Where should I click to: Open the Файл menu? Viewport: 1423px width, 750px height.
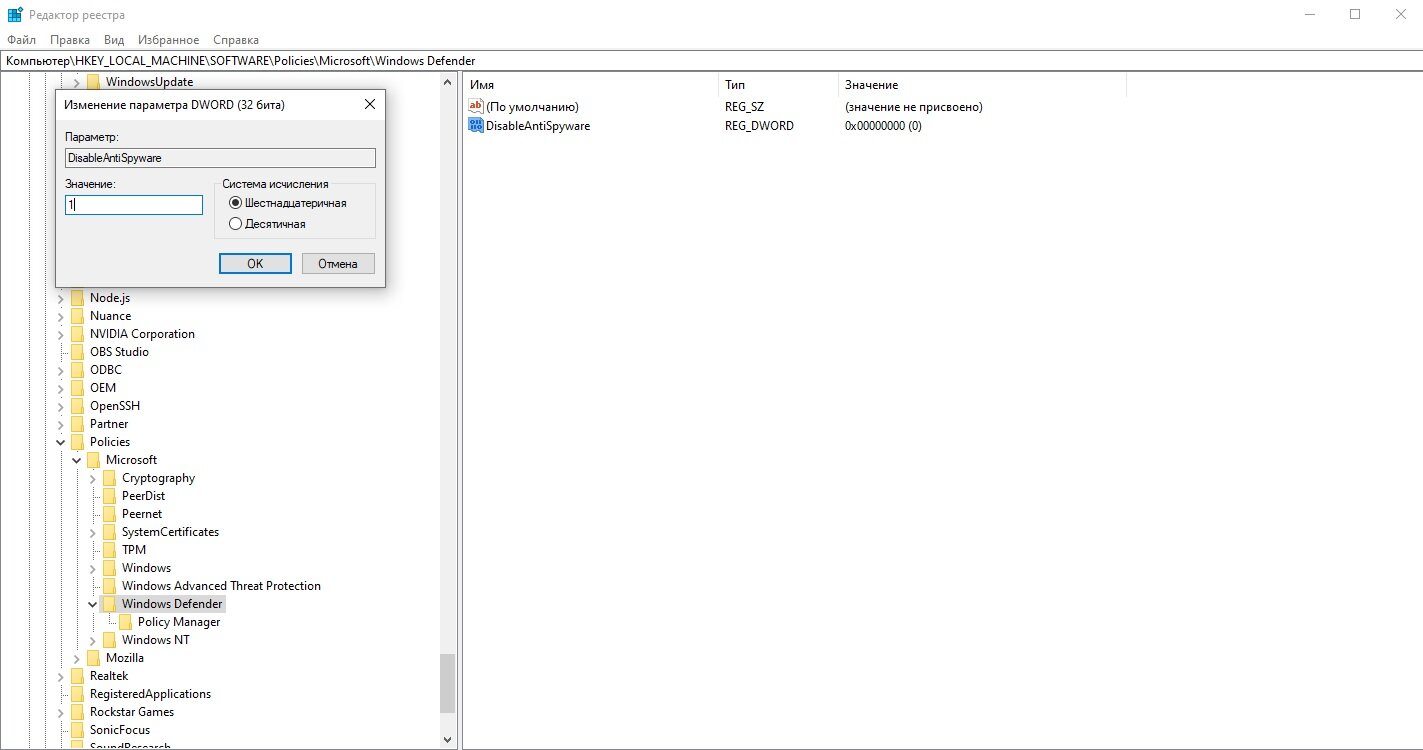pos(21,40)
